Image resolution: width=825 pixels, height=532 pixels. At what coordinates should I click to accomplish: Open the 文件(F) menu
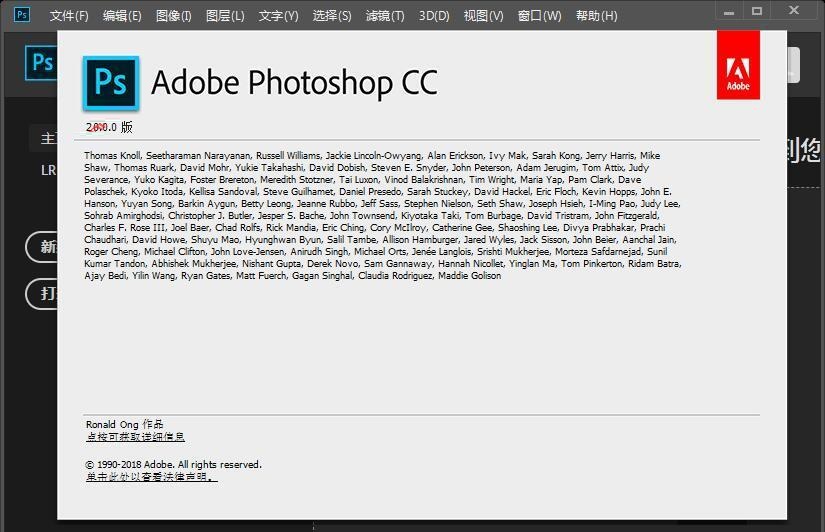[69, 16]
